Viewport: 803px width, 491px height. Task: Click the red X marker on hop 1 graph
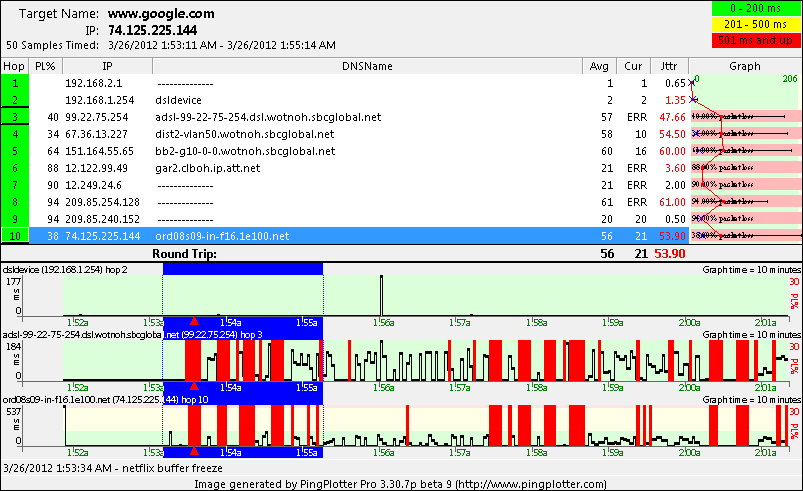pyautogui.click(x=693, y=83)
